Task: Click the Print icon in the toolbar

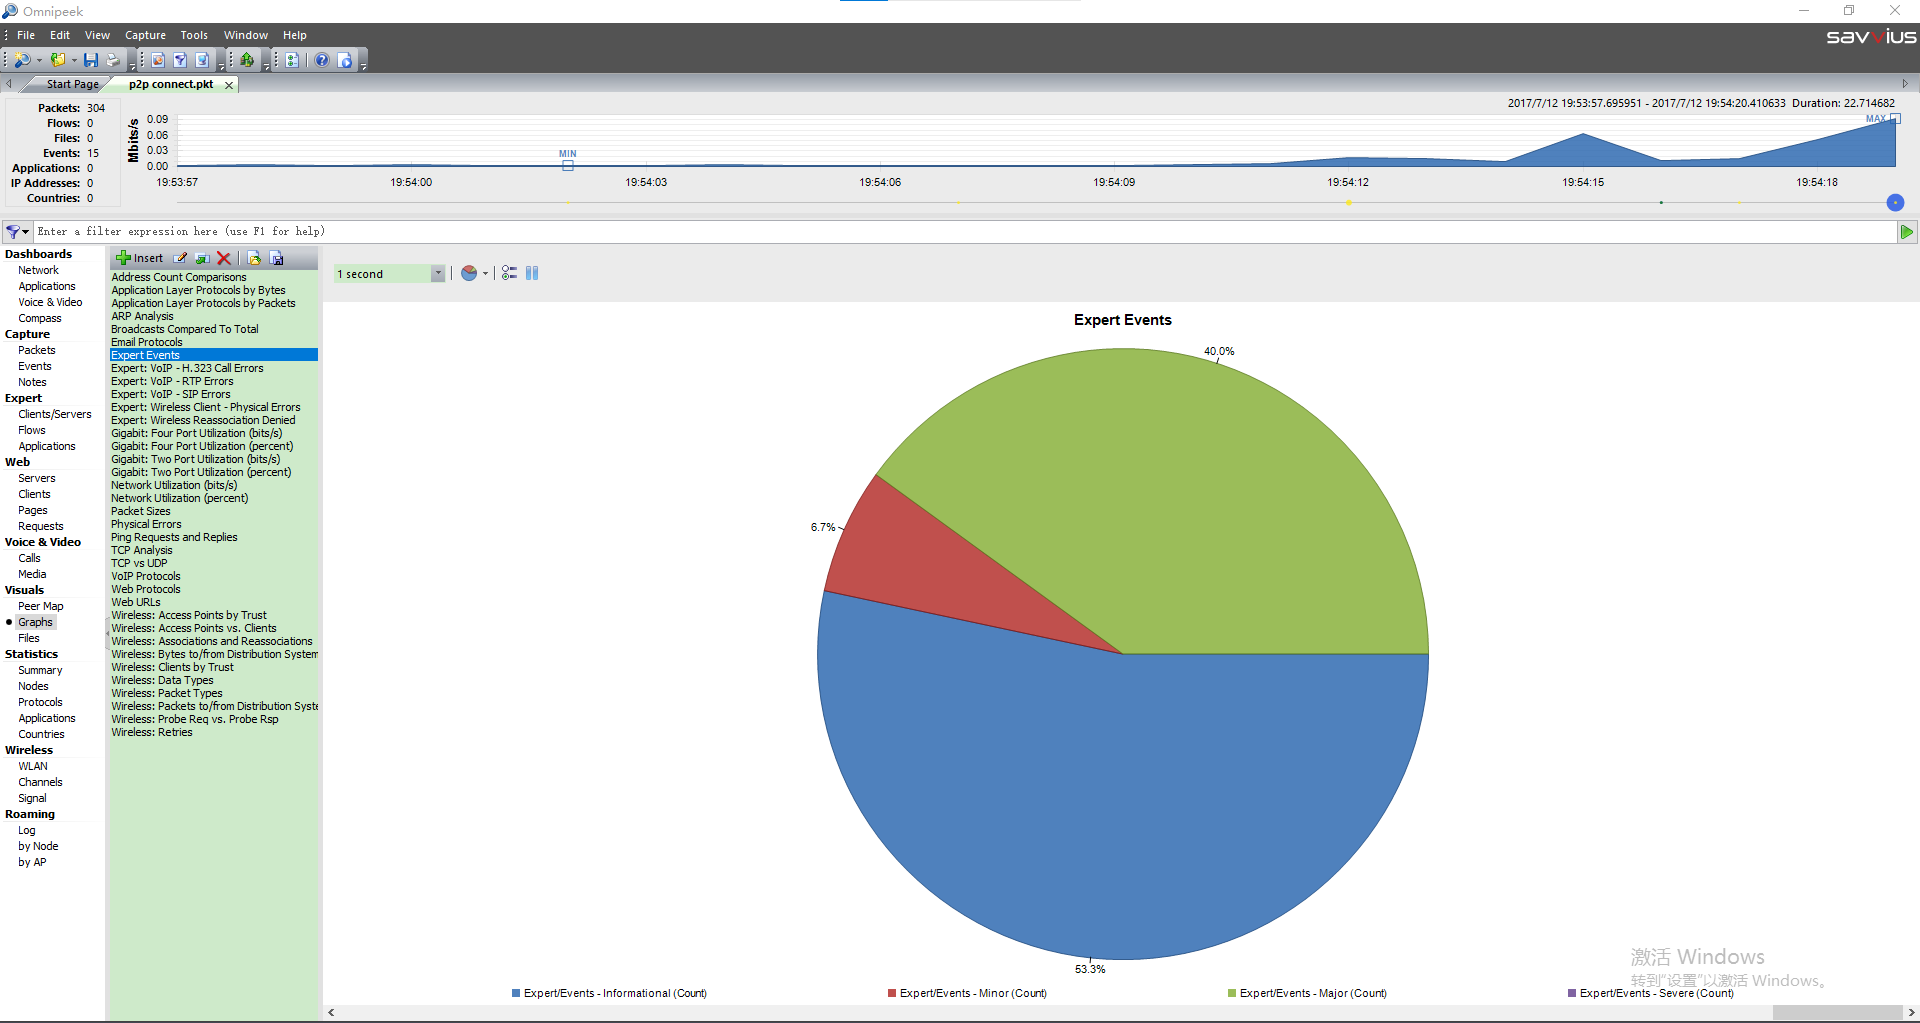Action: (x=113, y=60)
